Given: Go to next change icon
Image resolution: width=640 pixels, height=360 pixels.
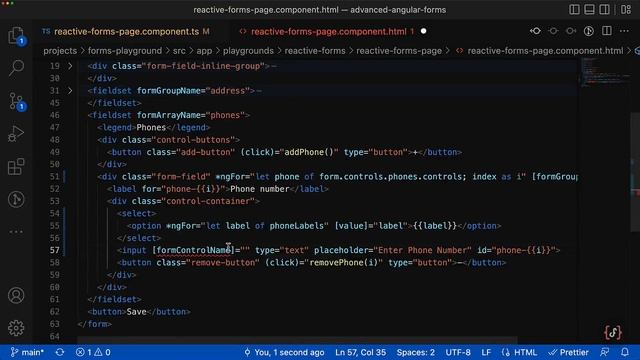Looking at the screenshot, I should click(x=571, y=31).
